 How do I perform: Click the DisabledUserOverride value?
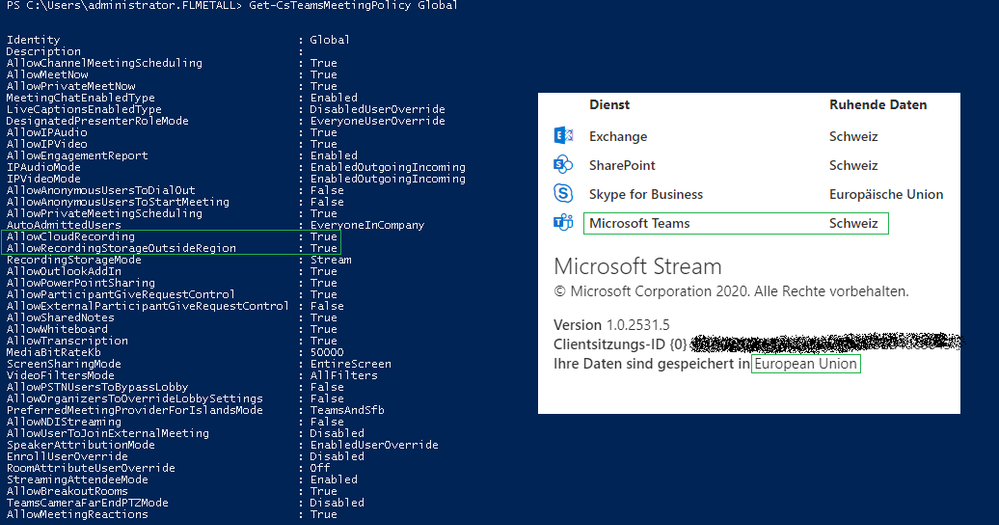[377, 109]
